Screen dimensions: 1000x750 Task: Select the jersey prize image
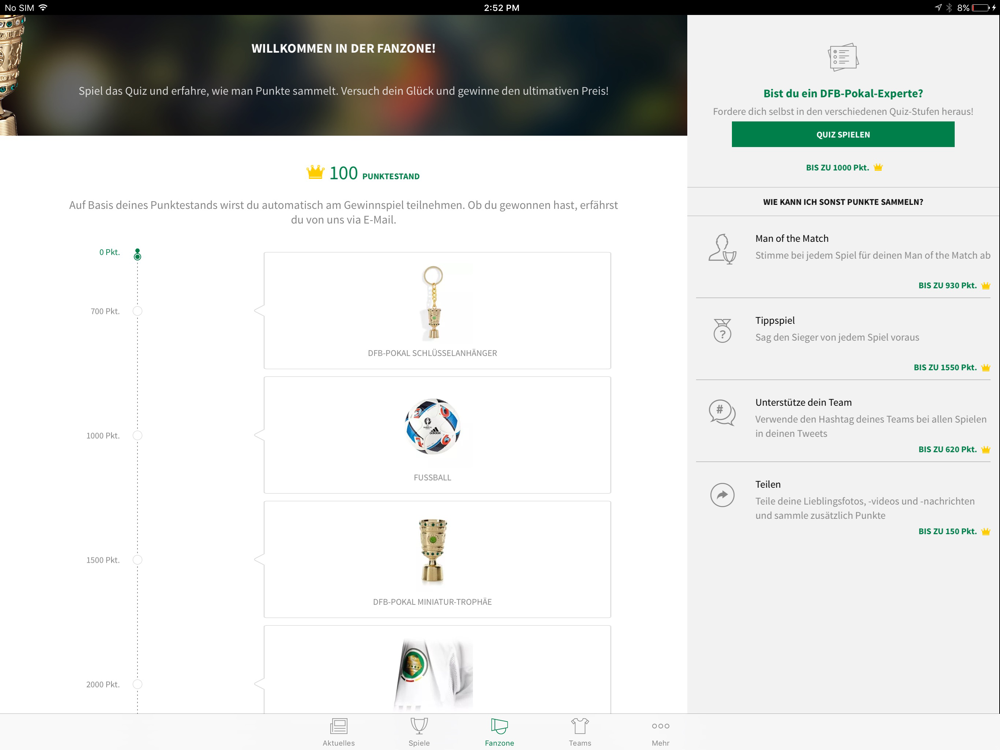434,676
